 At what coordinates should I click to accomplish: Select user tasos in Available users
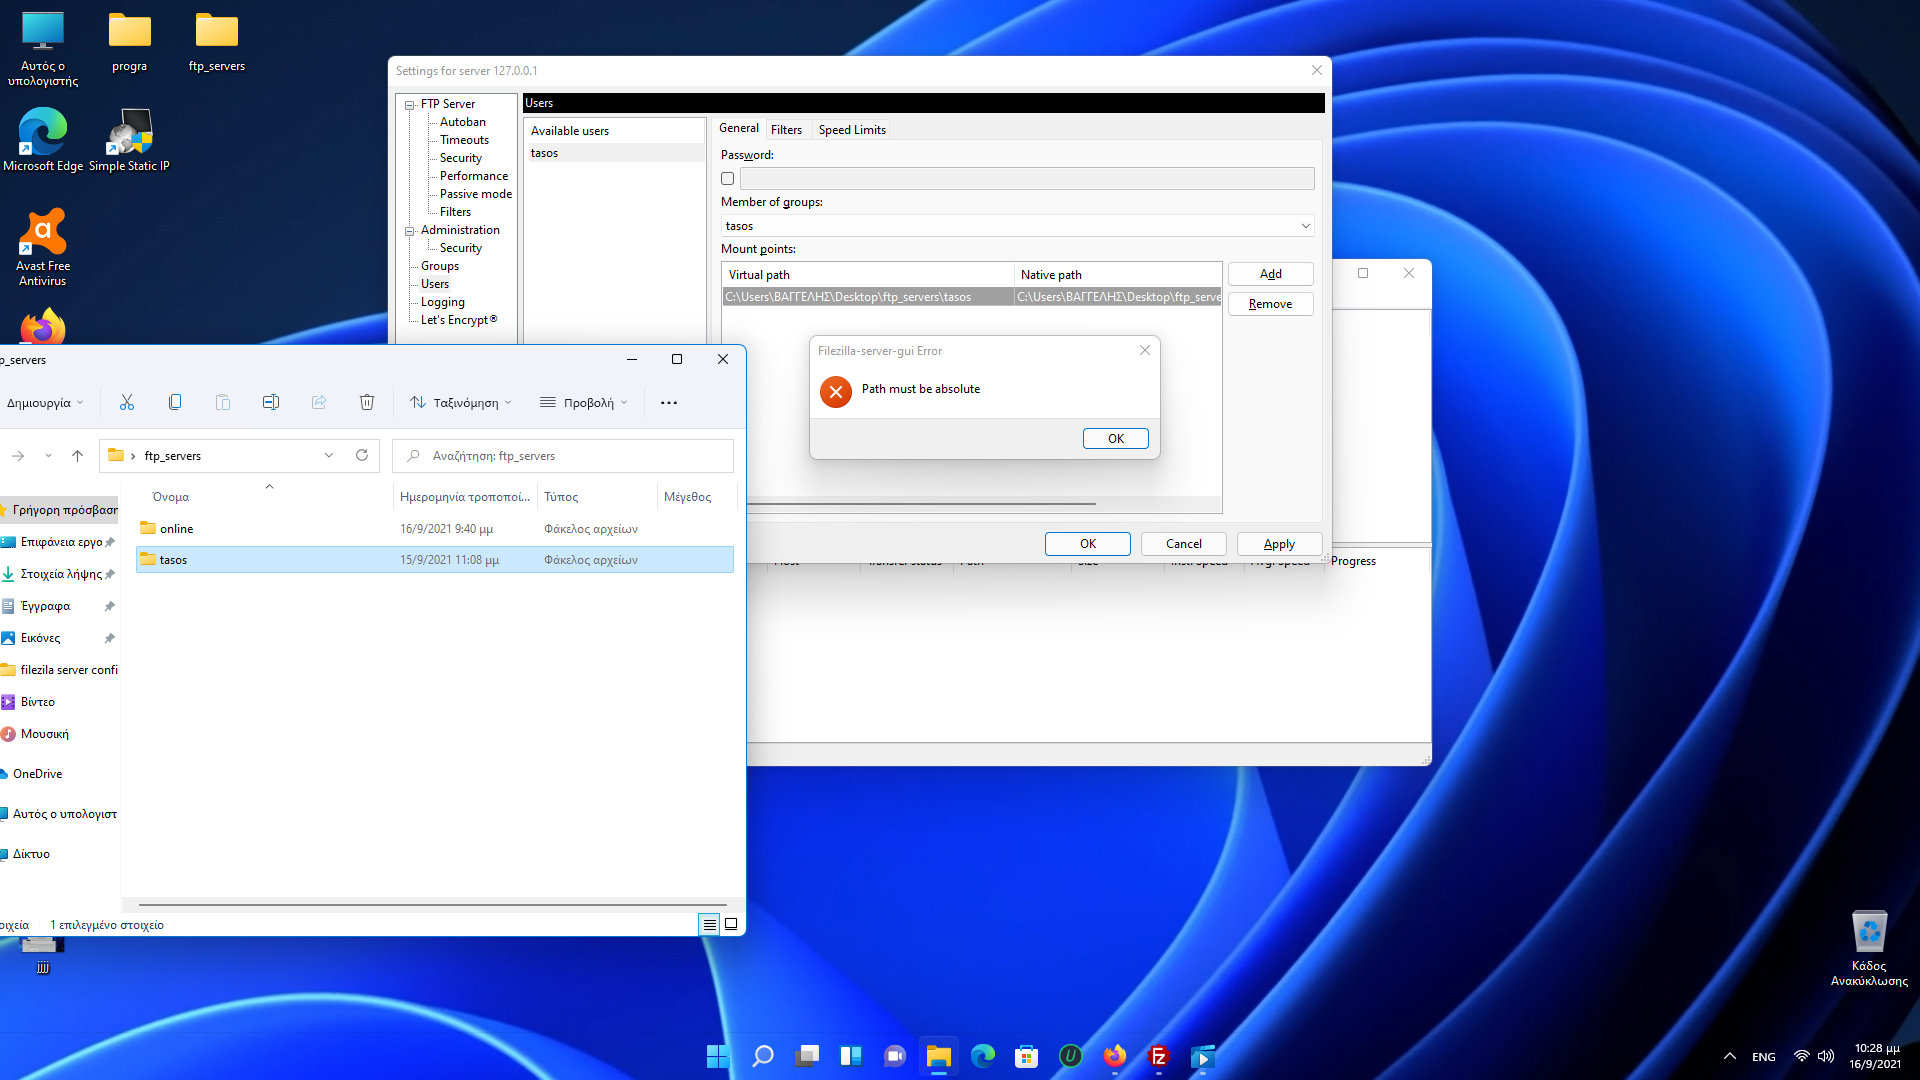click(614, 153)
